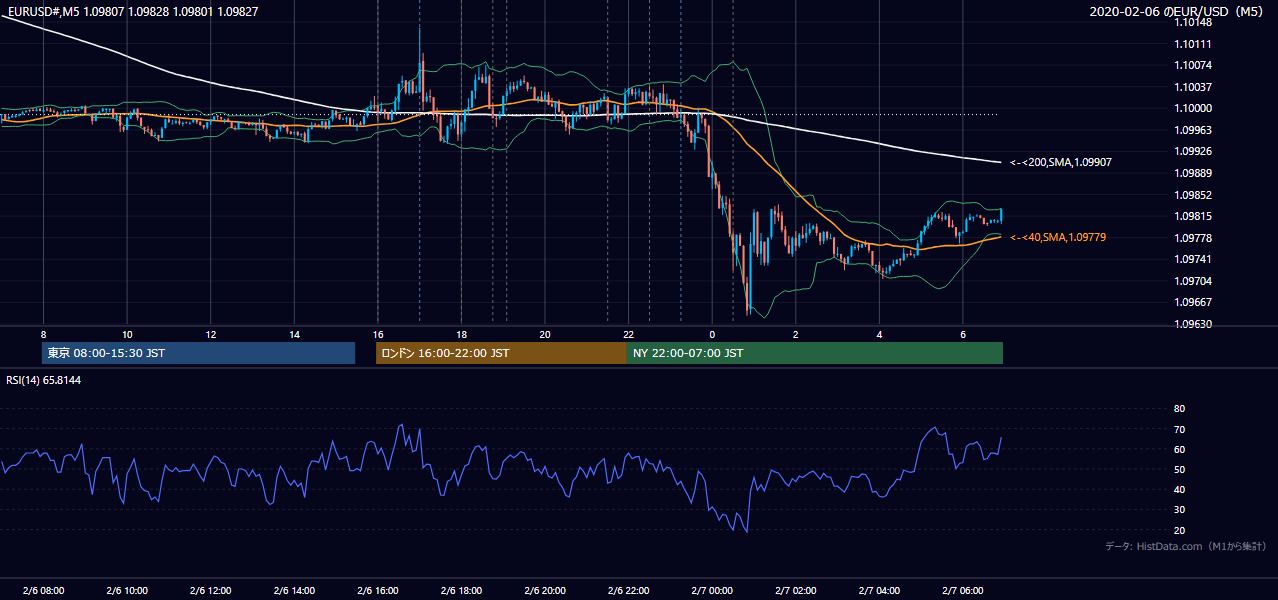This screenshot has height=600, width=1278.
Task: Click the ロンドン 16:00-22:00 JST session bar
Action: 501,353
